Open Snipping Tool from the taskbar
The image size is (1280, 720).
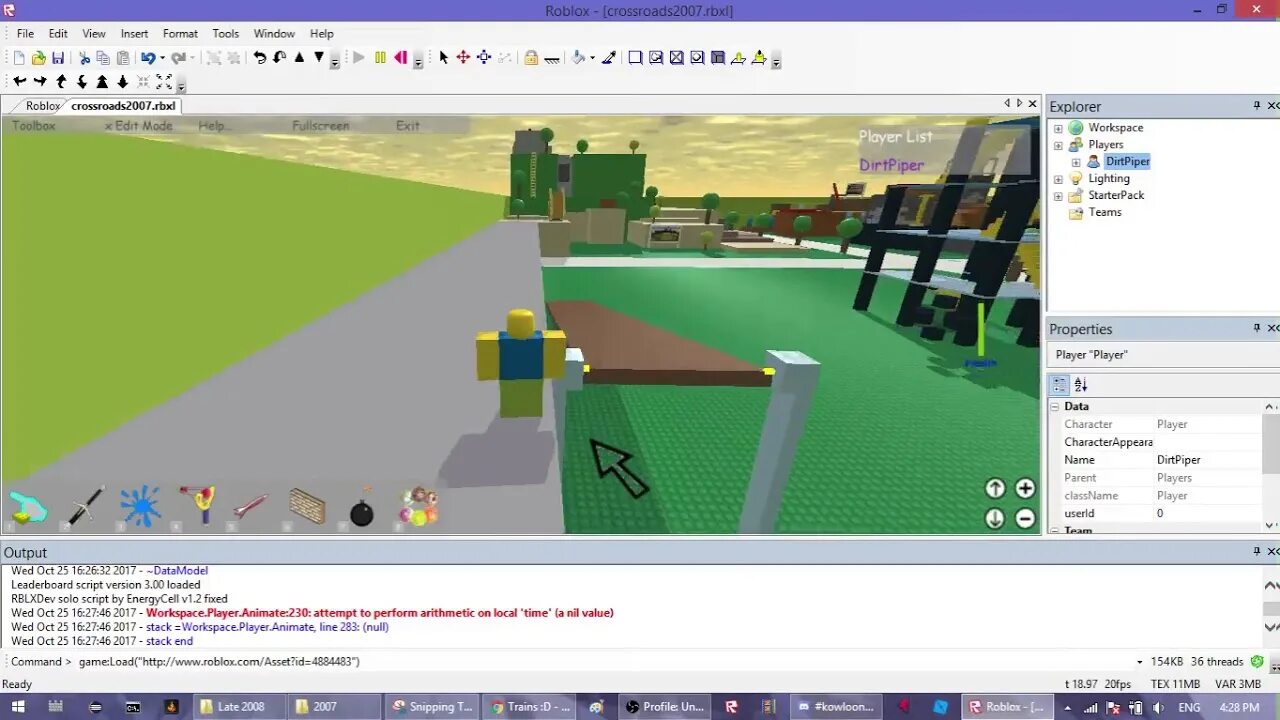(433, 706)
